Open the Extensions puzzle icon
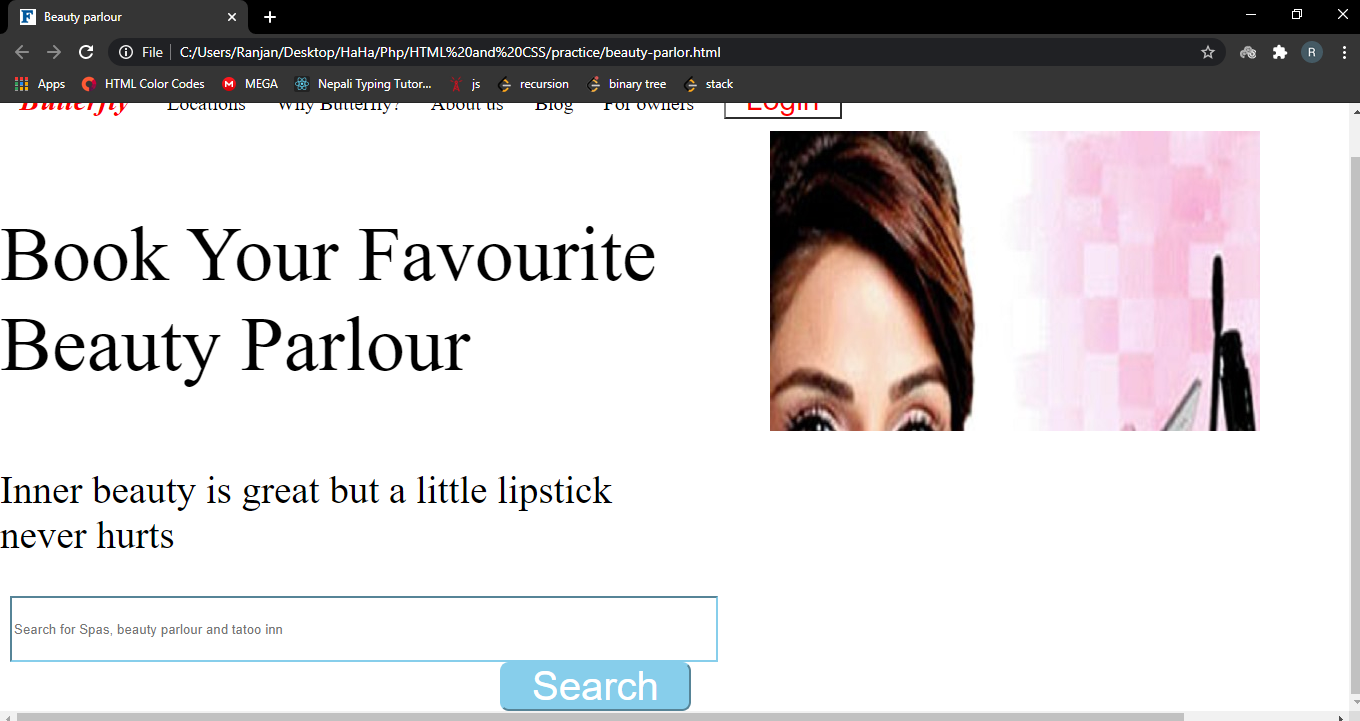The image size is (1360, 721). pos(1279,52)
